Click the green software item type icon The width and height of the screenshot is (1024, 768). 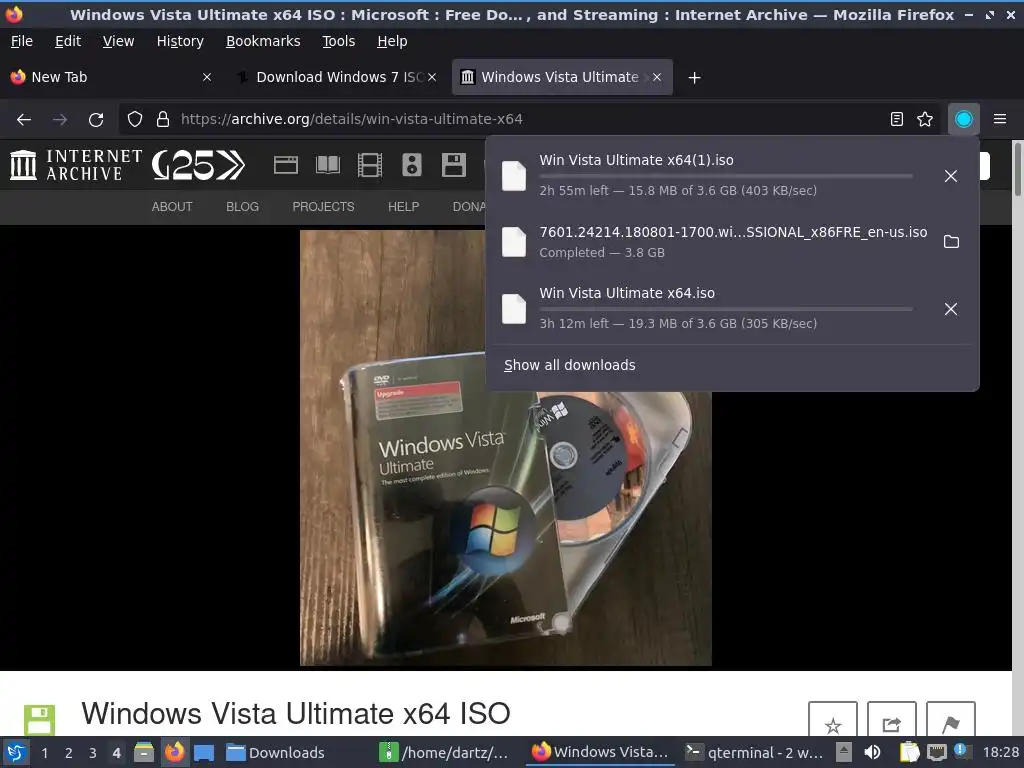click(x=39, y=720)
